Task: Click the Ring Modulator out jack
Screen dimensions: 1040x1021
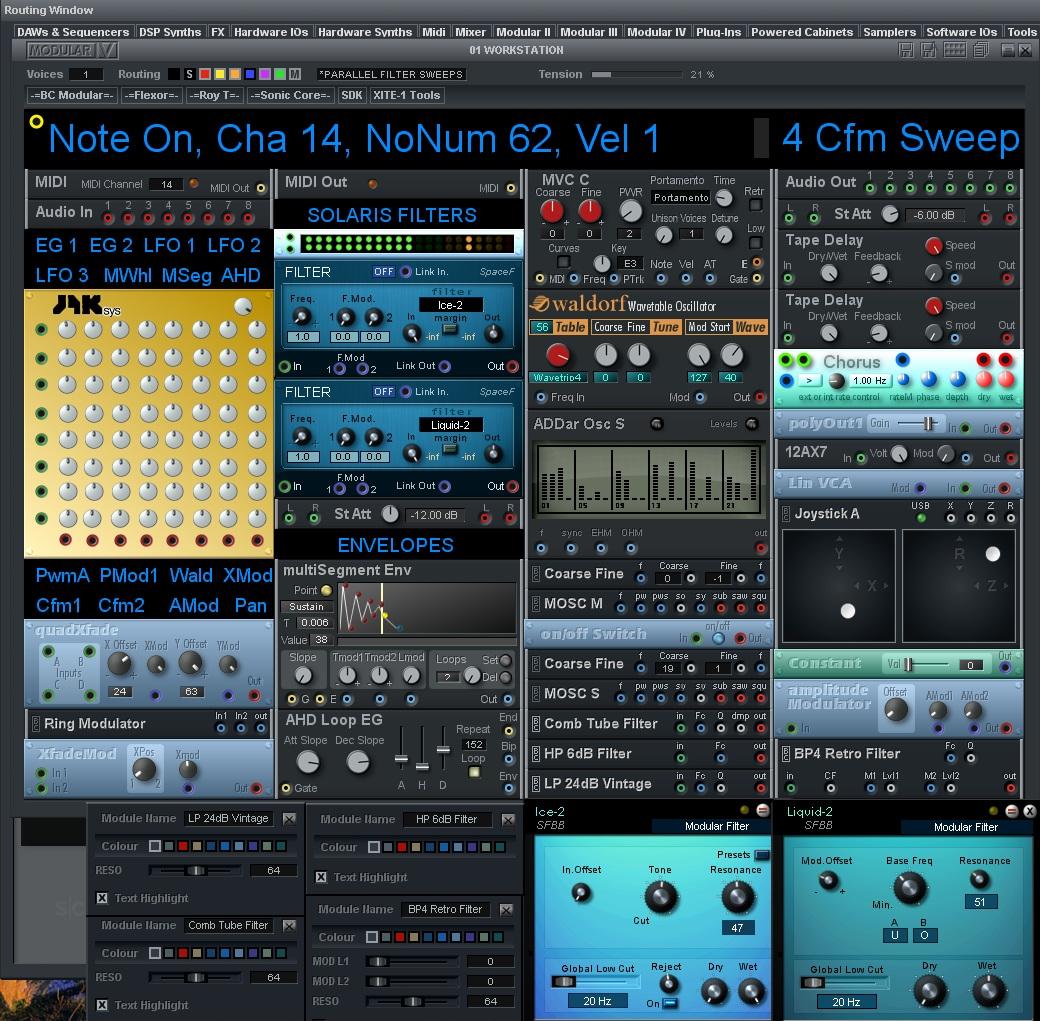Action: click(x=261, y=728)
